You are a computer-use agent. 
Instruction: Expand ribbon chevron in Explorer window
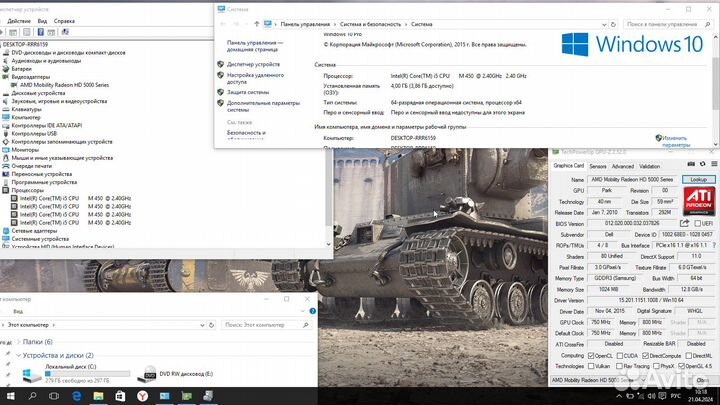[x=302, y=311]
